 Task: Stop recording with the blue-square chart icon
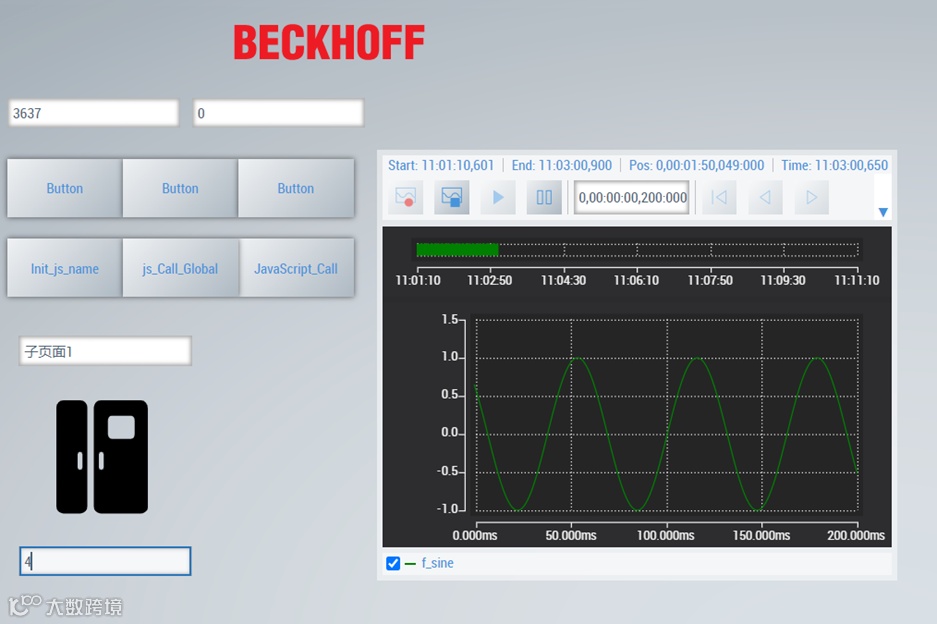452,197
